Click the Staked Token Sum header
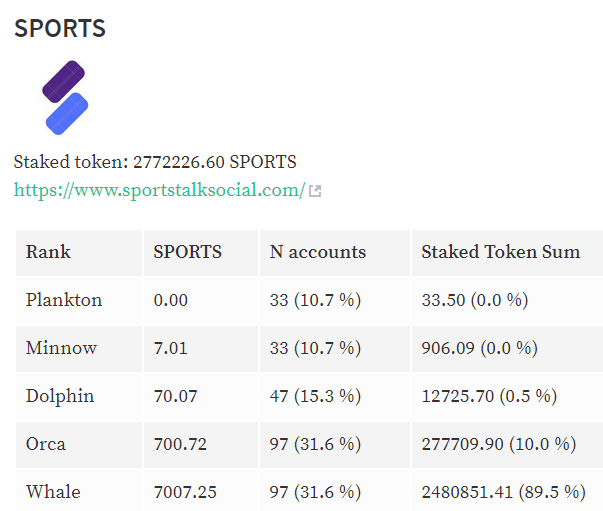This screenshot has width=603, height=511. click(x=507, y=253)
